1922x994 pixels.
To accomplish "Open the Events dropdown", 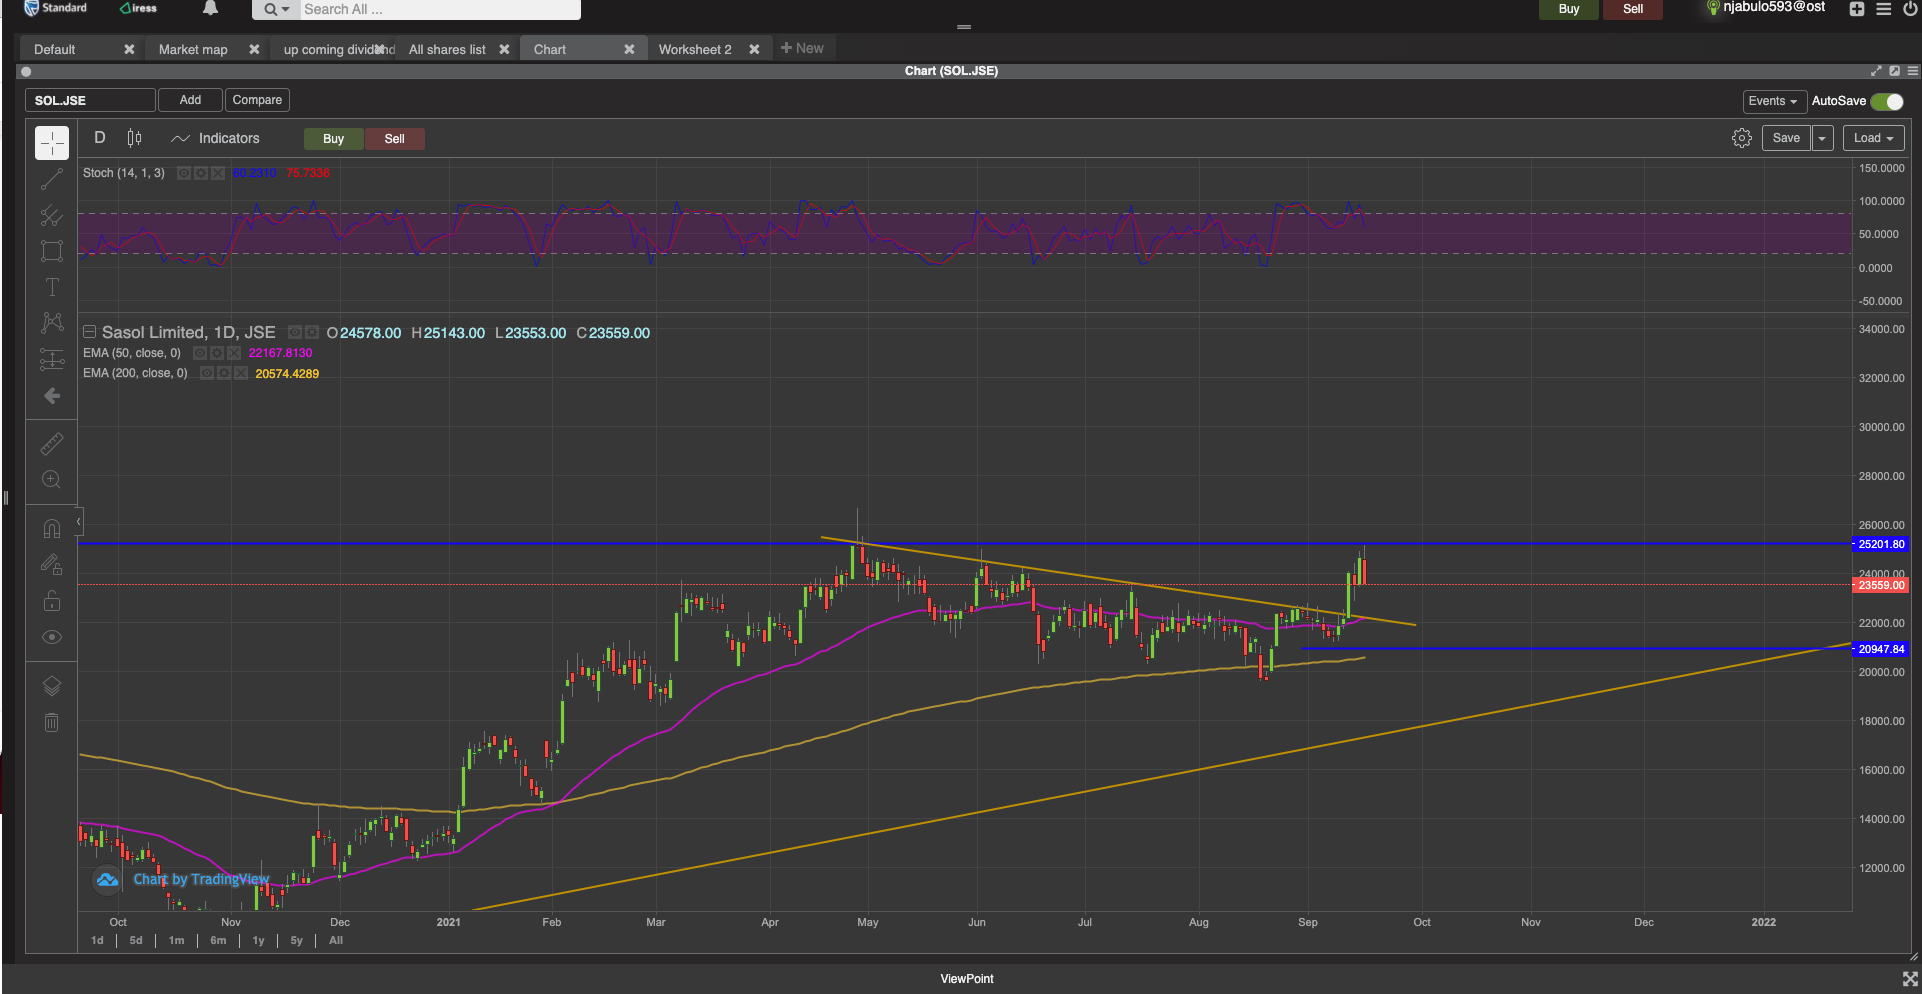I will 1773,101.
